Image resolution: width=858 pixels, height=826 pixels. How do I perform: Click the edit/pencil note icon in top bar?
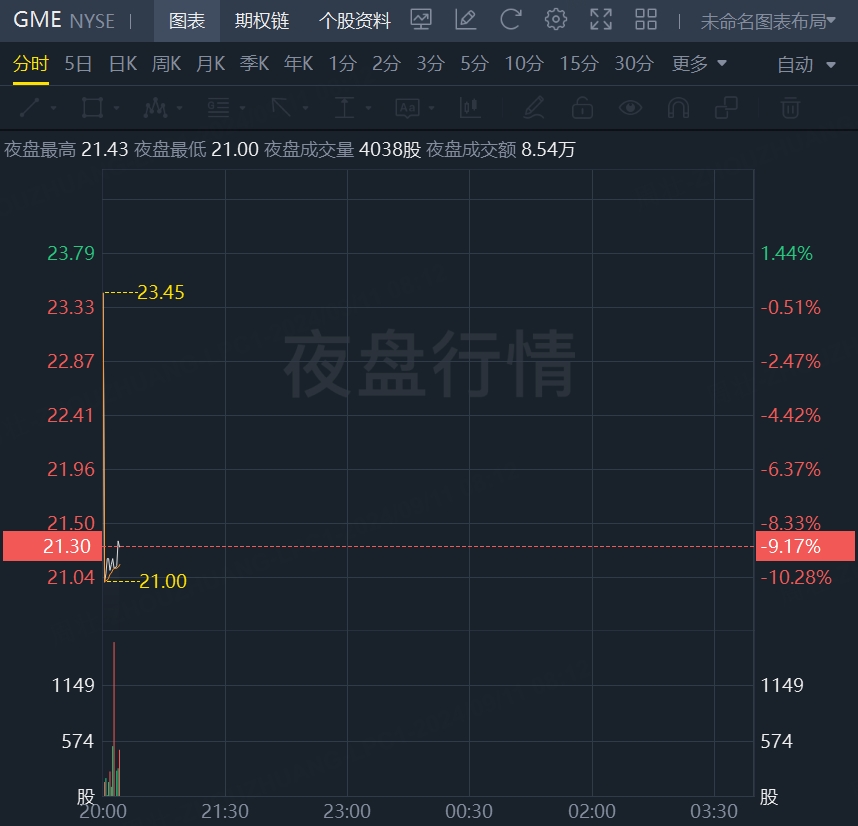pos(466,20)
